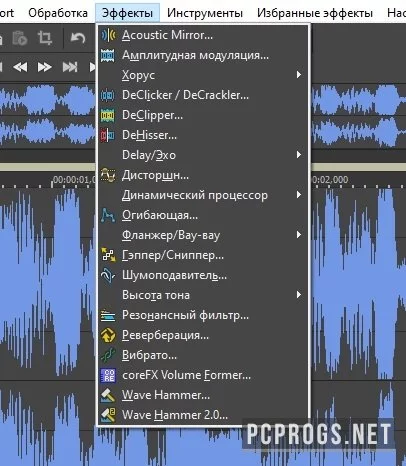
Task: Click the Дисторшн effect icon
Action: (x=108, y=175)
